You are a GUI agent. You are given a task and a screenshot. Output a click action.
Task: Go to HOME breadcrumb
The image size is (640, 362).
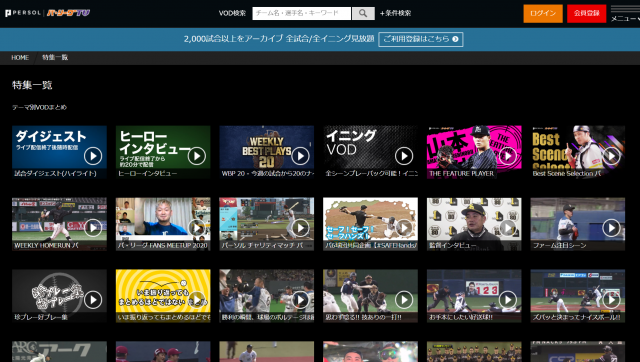(x=20, y=58)
